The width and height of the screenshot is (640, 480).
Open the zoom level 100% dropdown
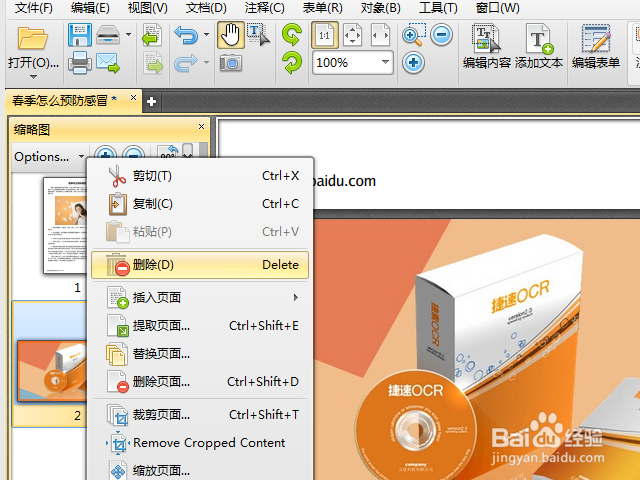[x=385, y=62]
